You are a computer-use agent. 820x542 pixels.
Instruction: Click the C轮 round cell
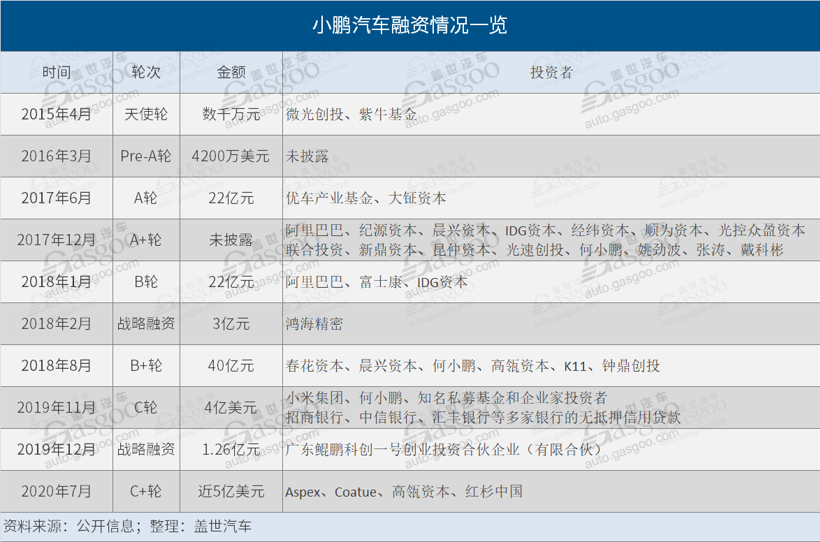pos(146,407)
